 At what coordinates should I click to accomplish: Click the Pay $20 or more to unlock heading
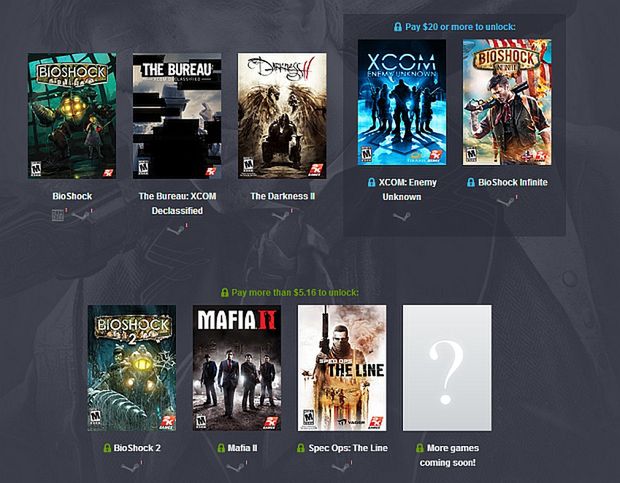pos(460,27)
